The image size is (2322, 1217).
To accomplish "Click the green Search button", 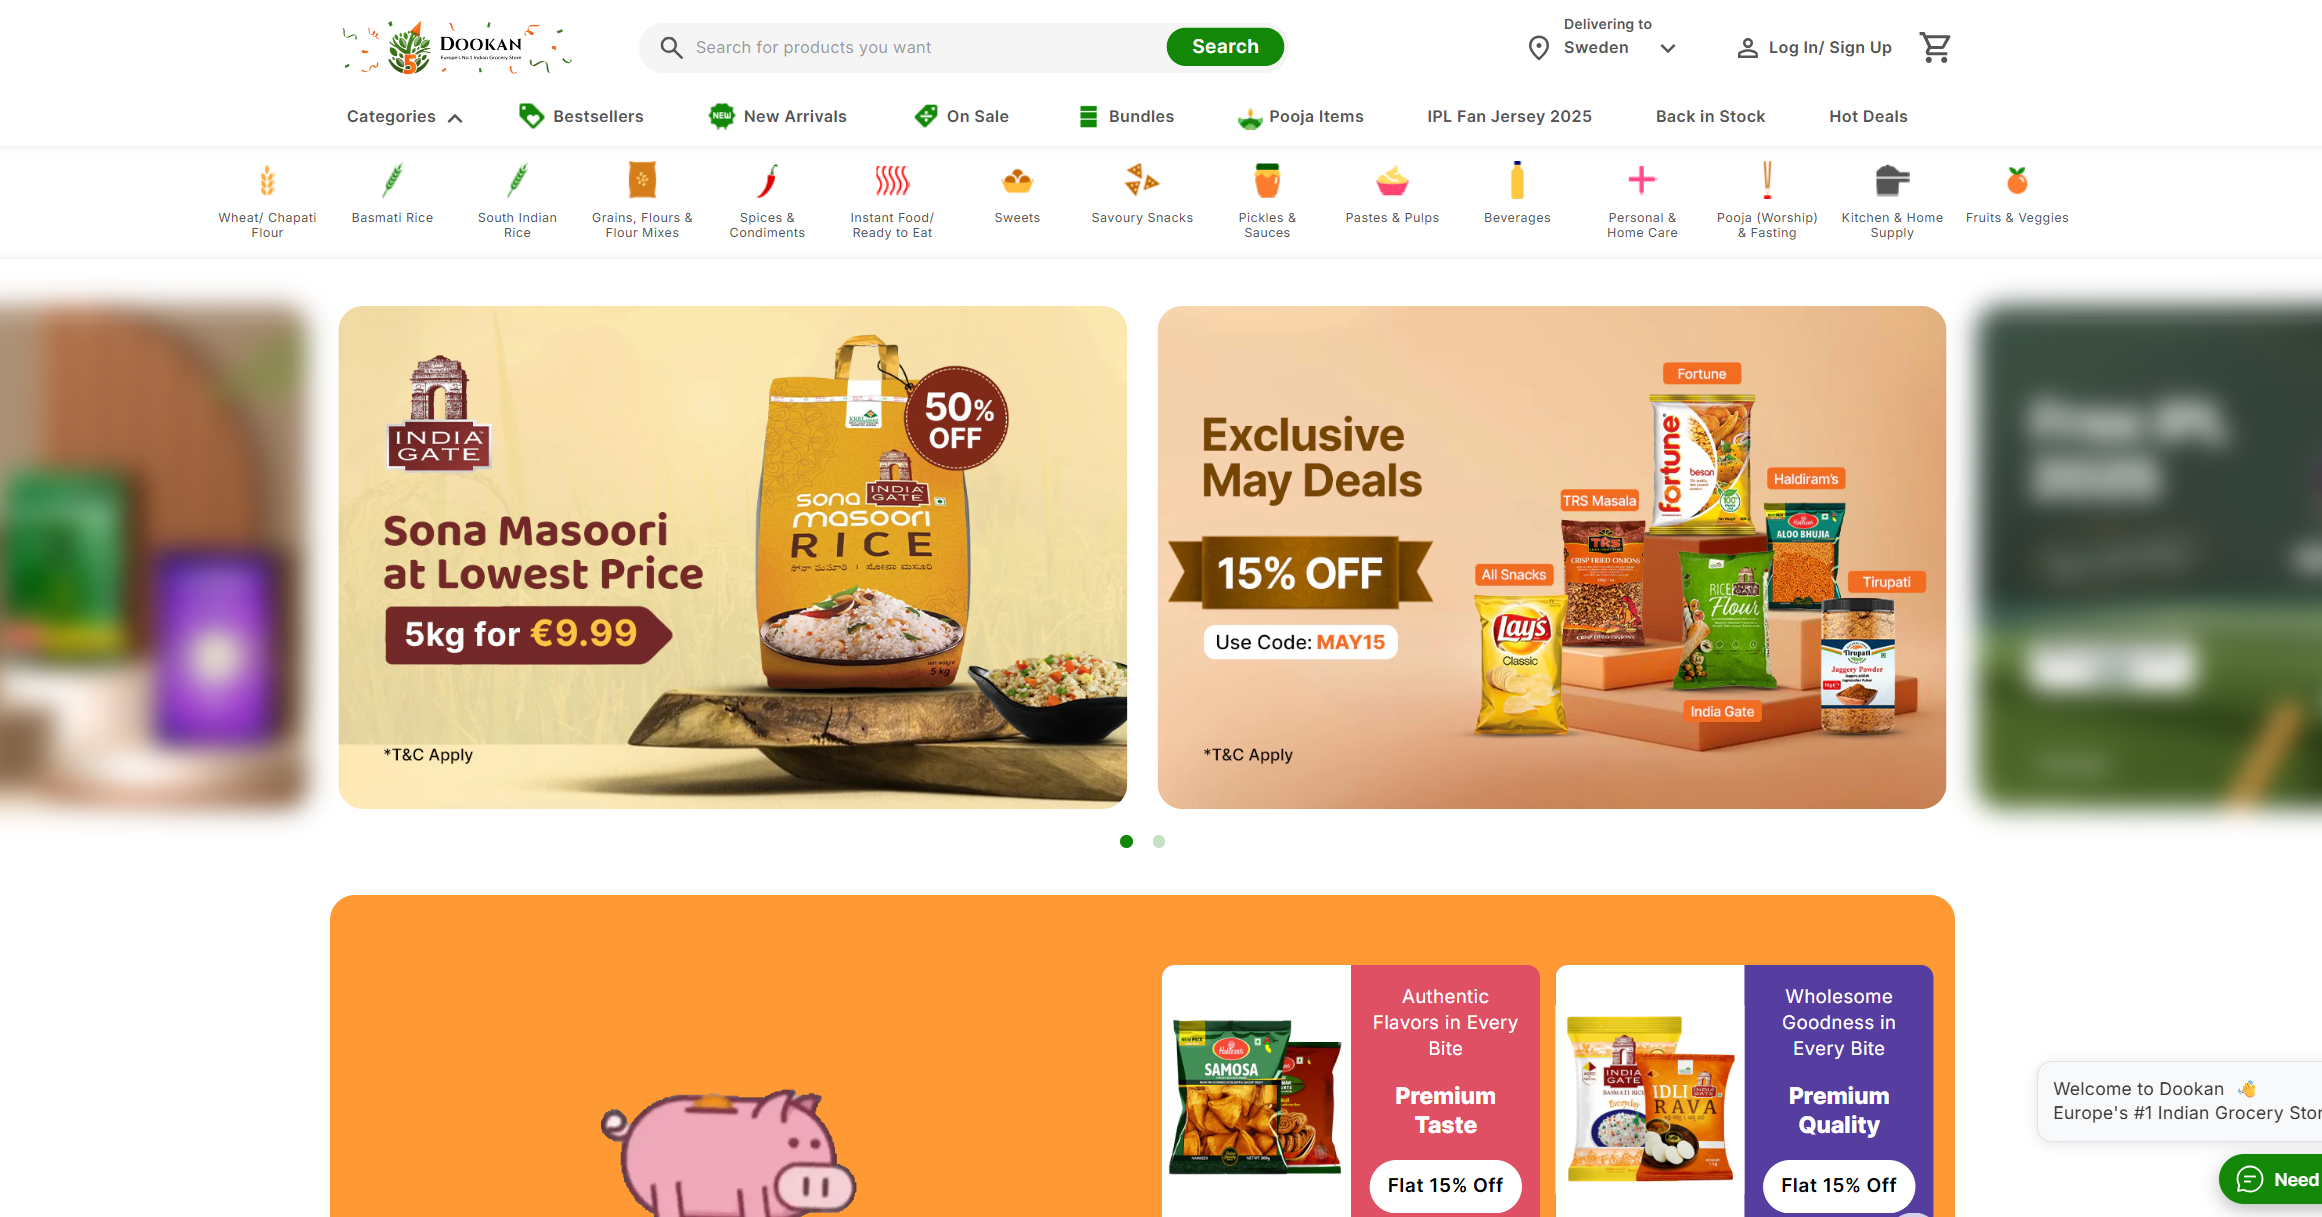I will point(1225,47).
